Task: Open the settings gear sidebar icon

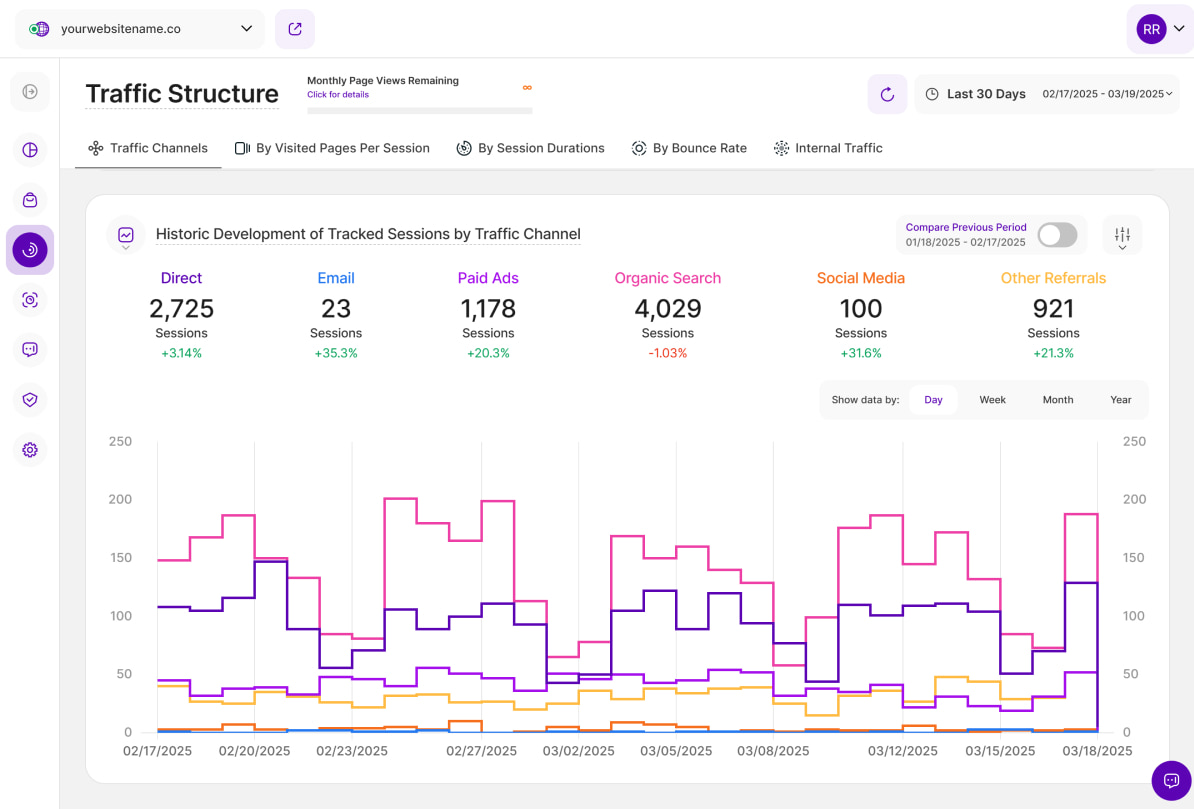Action: tap(30, 450)
